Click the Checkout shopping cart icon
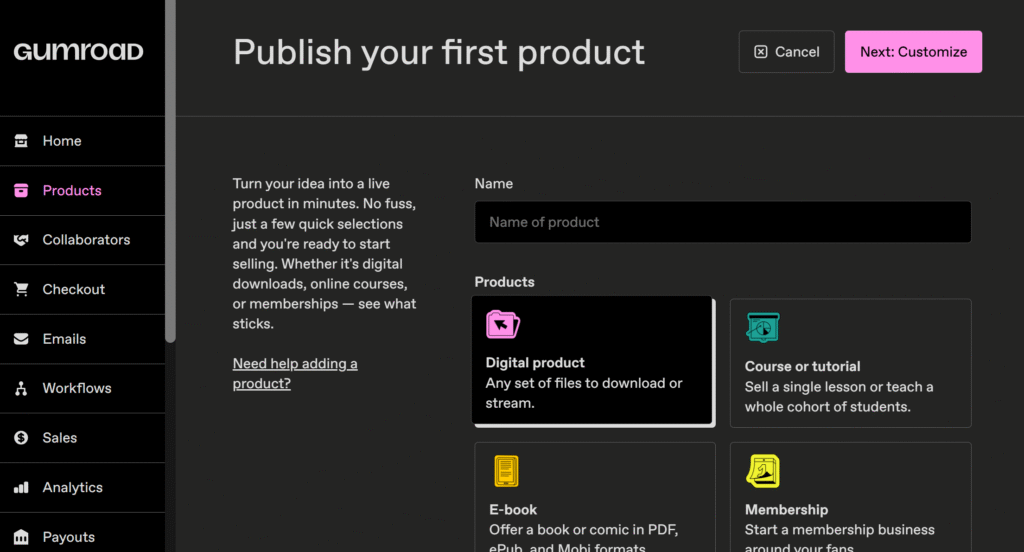 click(x=21, y=289)
